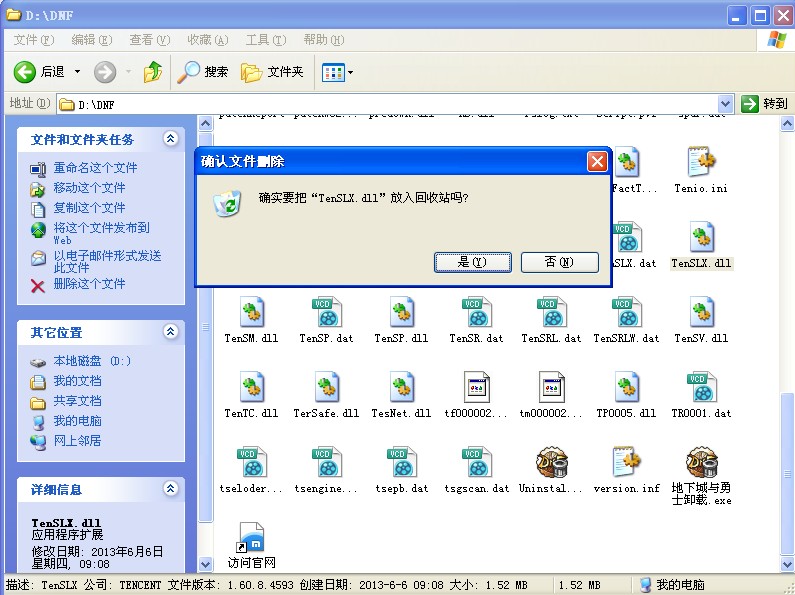Open the address bar dropdown arrow
This screenshot has height=595, width=795.
pos(726,104)
